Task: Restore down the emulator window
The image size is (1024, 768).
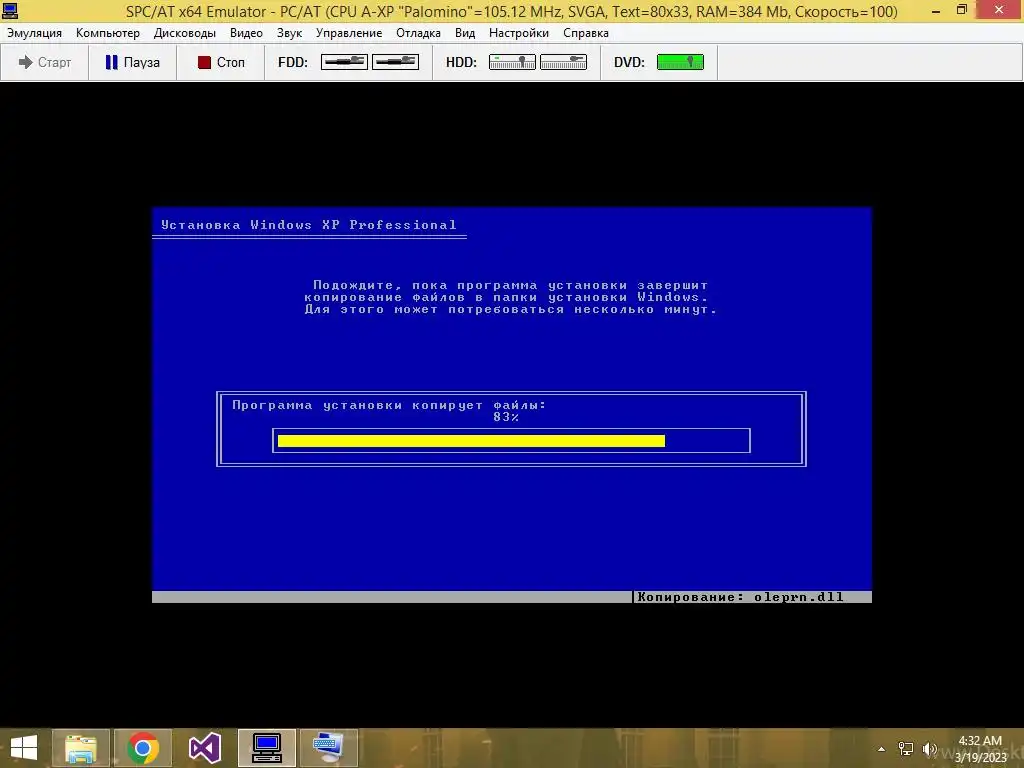Action: [962, 10]
